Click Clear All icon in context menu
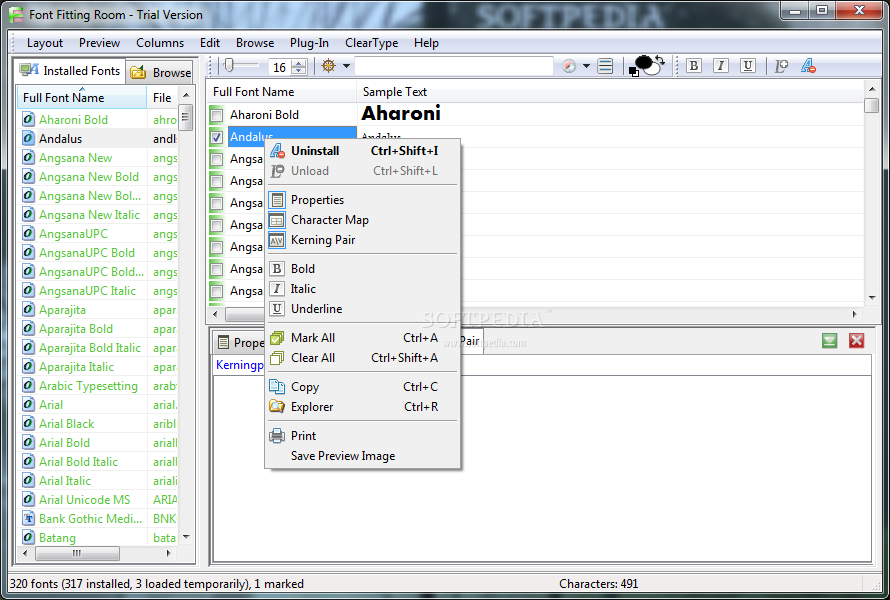The width and height of the screenshot is (890, 600). (277, 358)
